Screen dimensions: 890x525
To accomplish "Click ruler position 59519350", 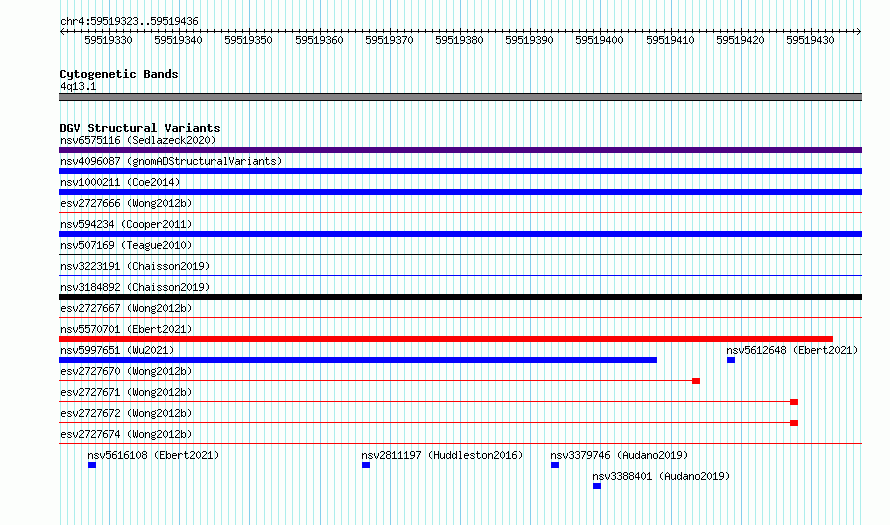I will [249, 40].
